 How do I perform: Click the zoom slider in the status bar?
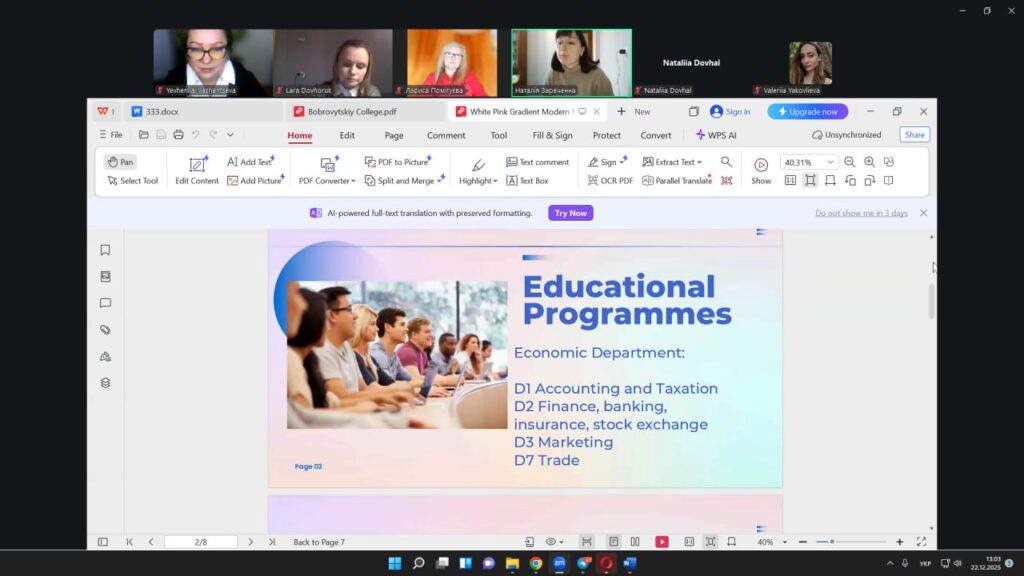click(x=832, y=542)
